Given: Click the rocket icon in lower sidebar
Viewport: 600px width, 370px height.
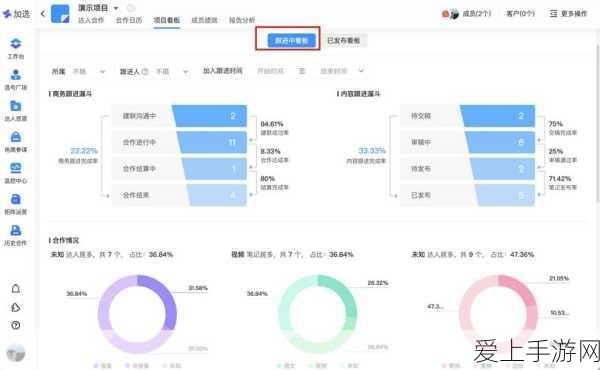Looking at the screenshot, I should click(16, 307).
